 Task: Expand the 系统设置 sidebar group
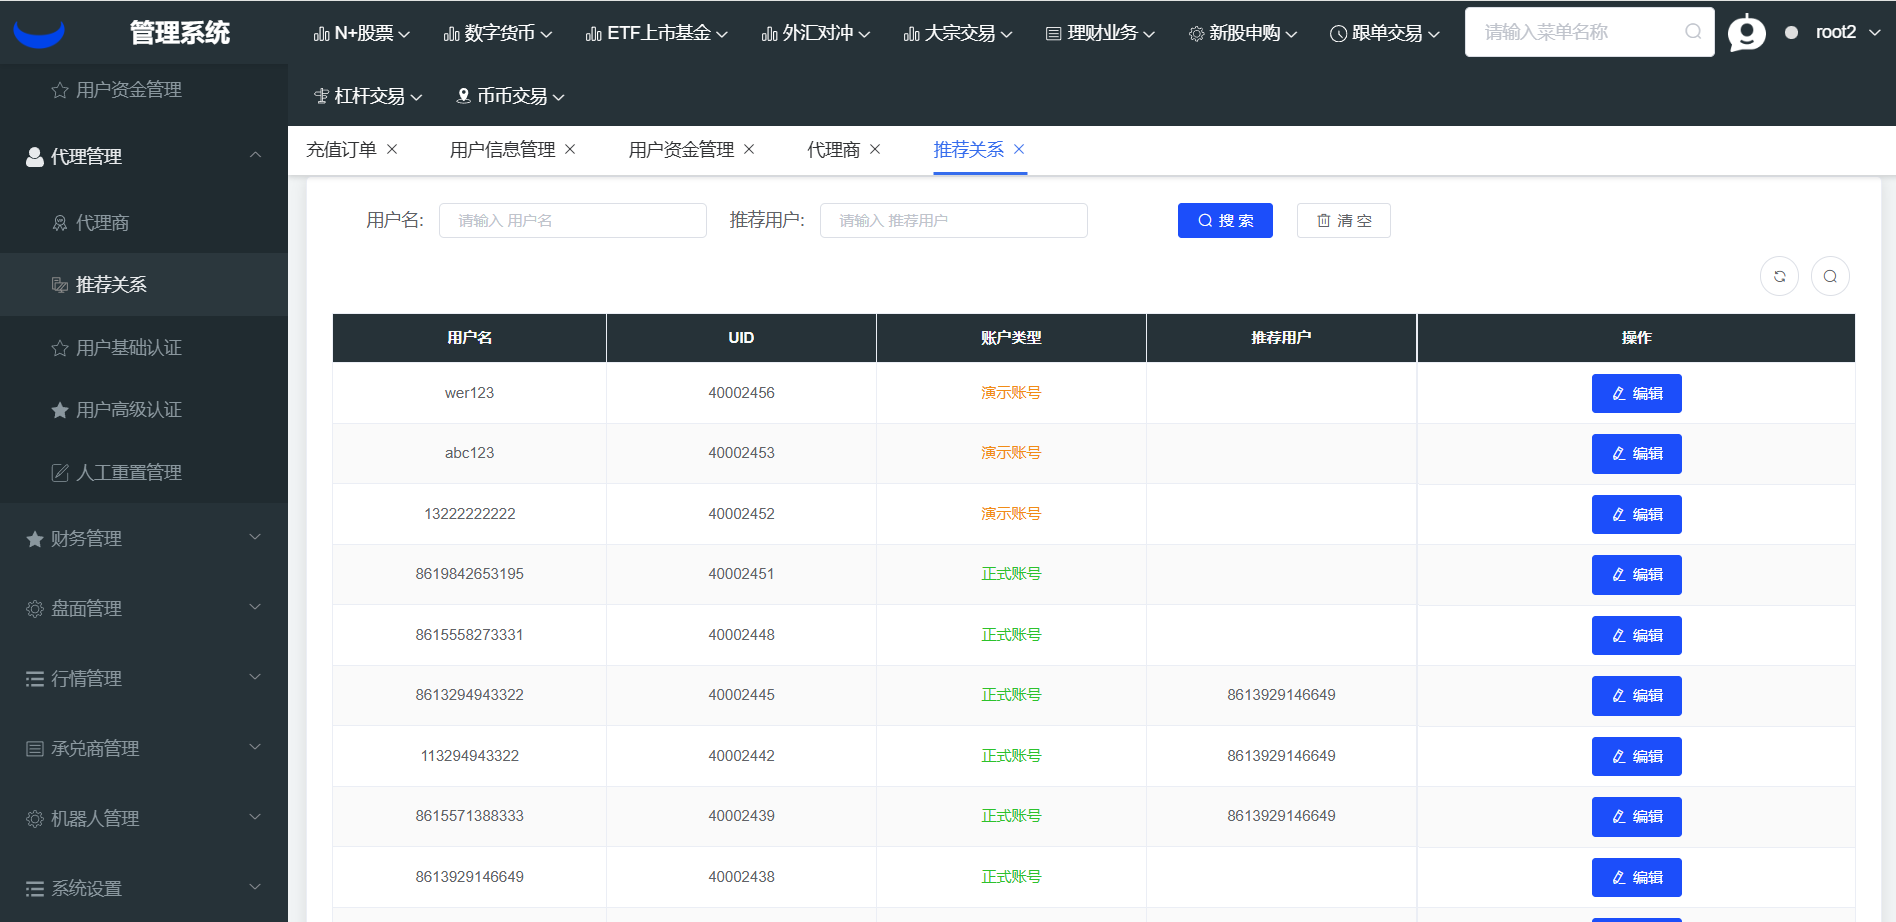[144, 888]
